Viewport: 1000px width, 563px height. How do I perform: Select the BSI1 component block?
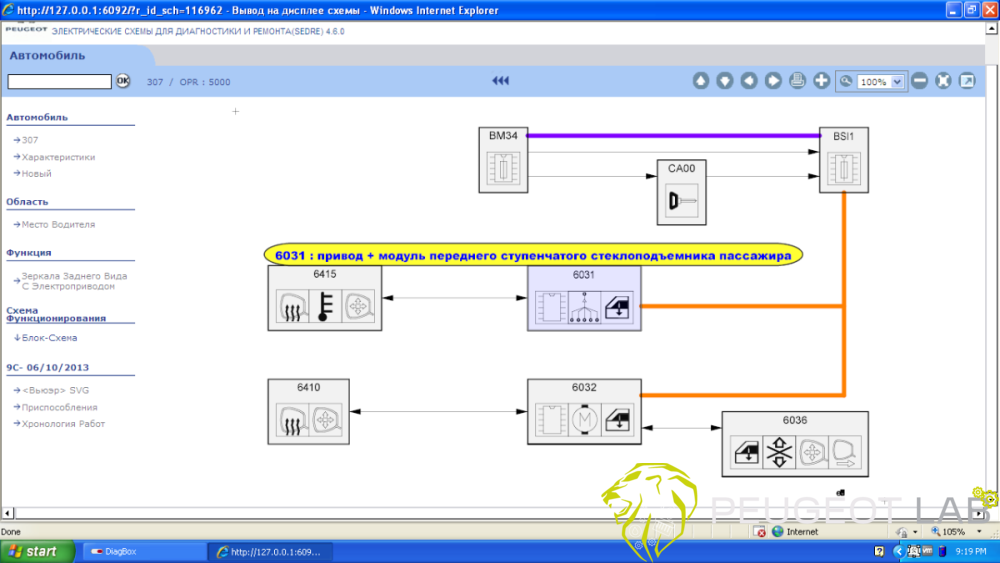(844, 160)
